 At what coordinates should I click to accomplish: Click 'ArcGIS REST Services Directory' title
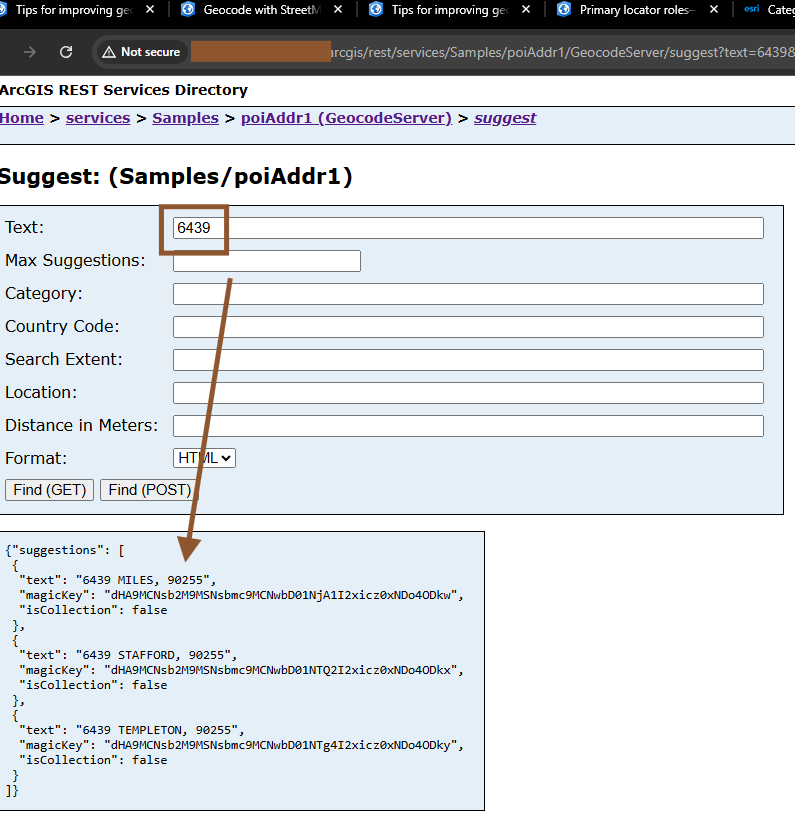[x=124, y=90]
